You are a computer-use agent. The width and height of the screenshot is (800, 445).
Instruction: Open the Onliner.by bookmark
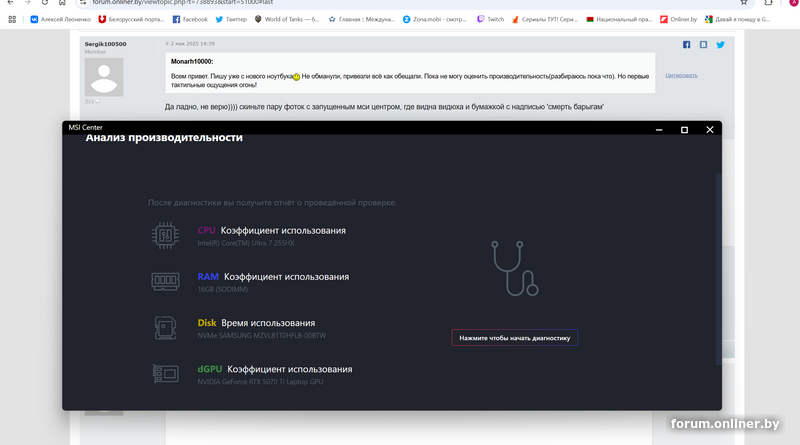[678, 19]
